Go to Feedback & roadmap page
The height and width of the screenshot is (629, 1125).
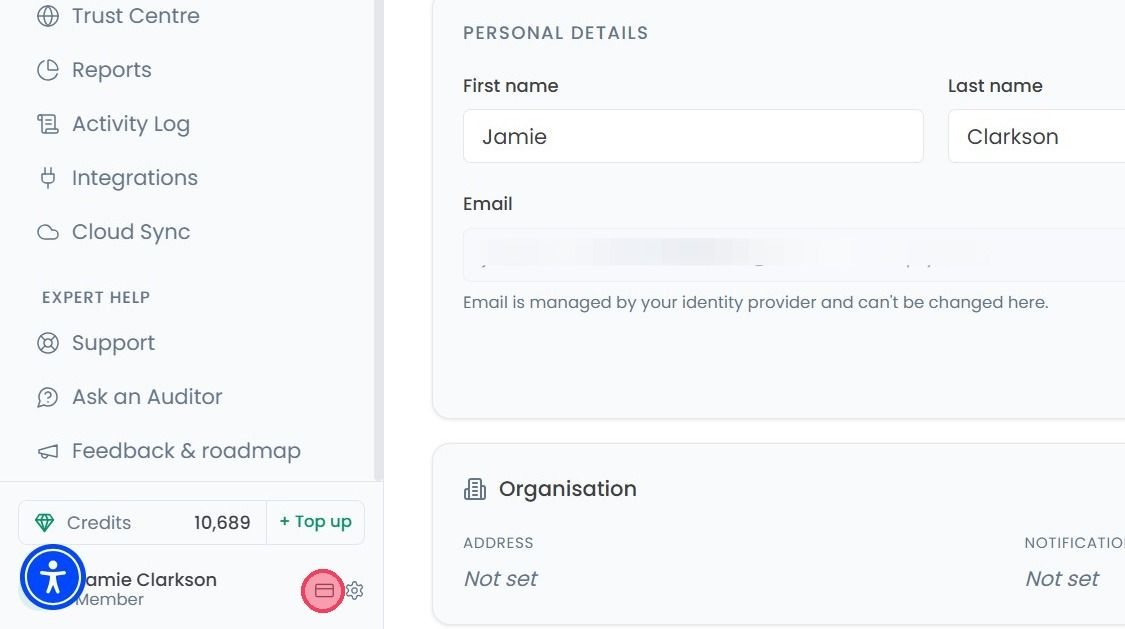pyautogui.click(x=186, y=451)
